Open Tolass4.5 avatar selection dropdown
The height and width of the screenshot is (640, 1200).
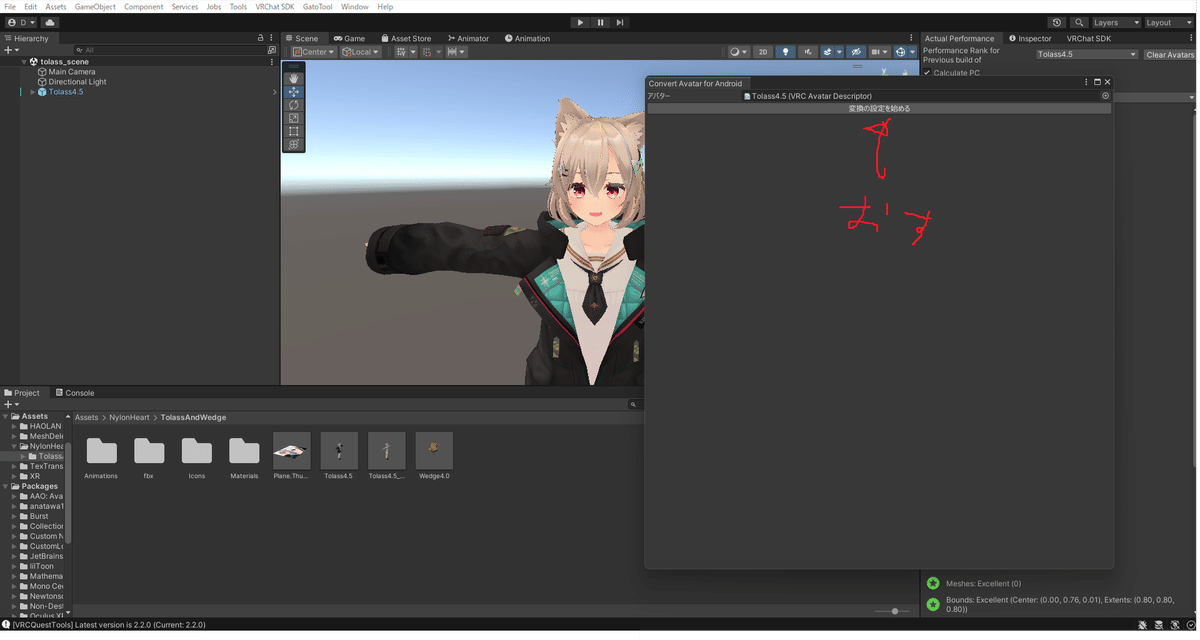(1087, 55)
